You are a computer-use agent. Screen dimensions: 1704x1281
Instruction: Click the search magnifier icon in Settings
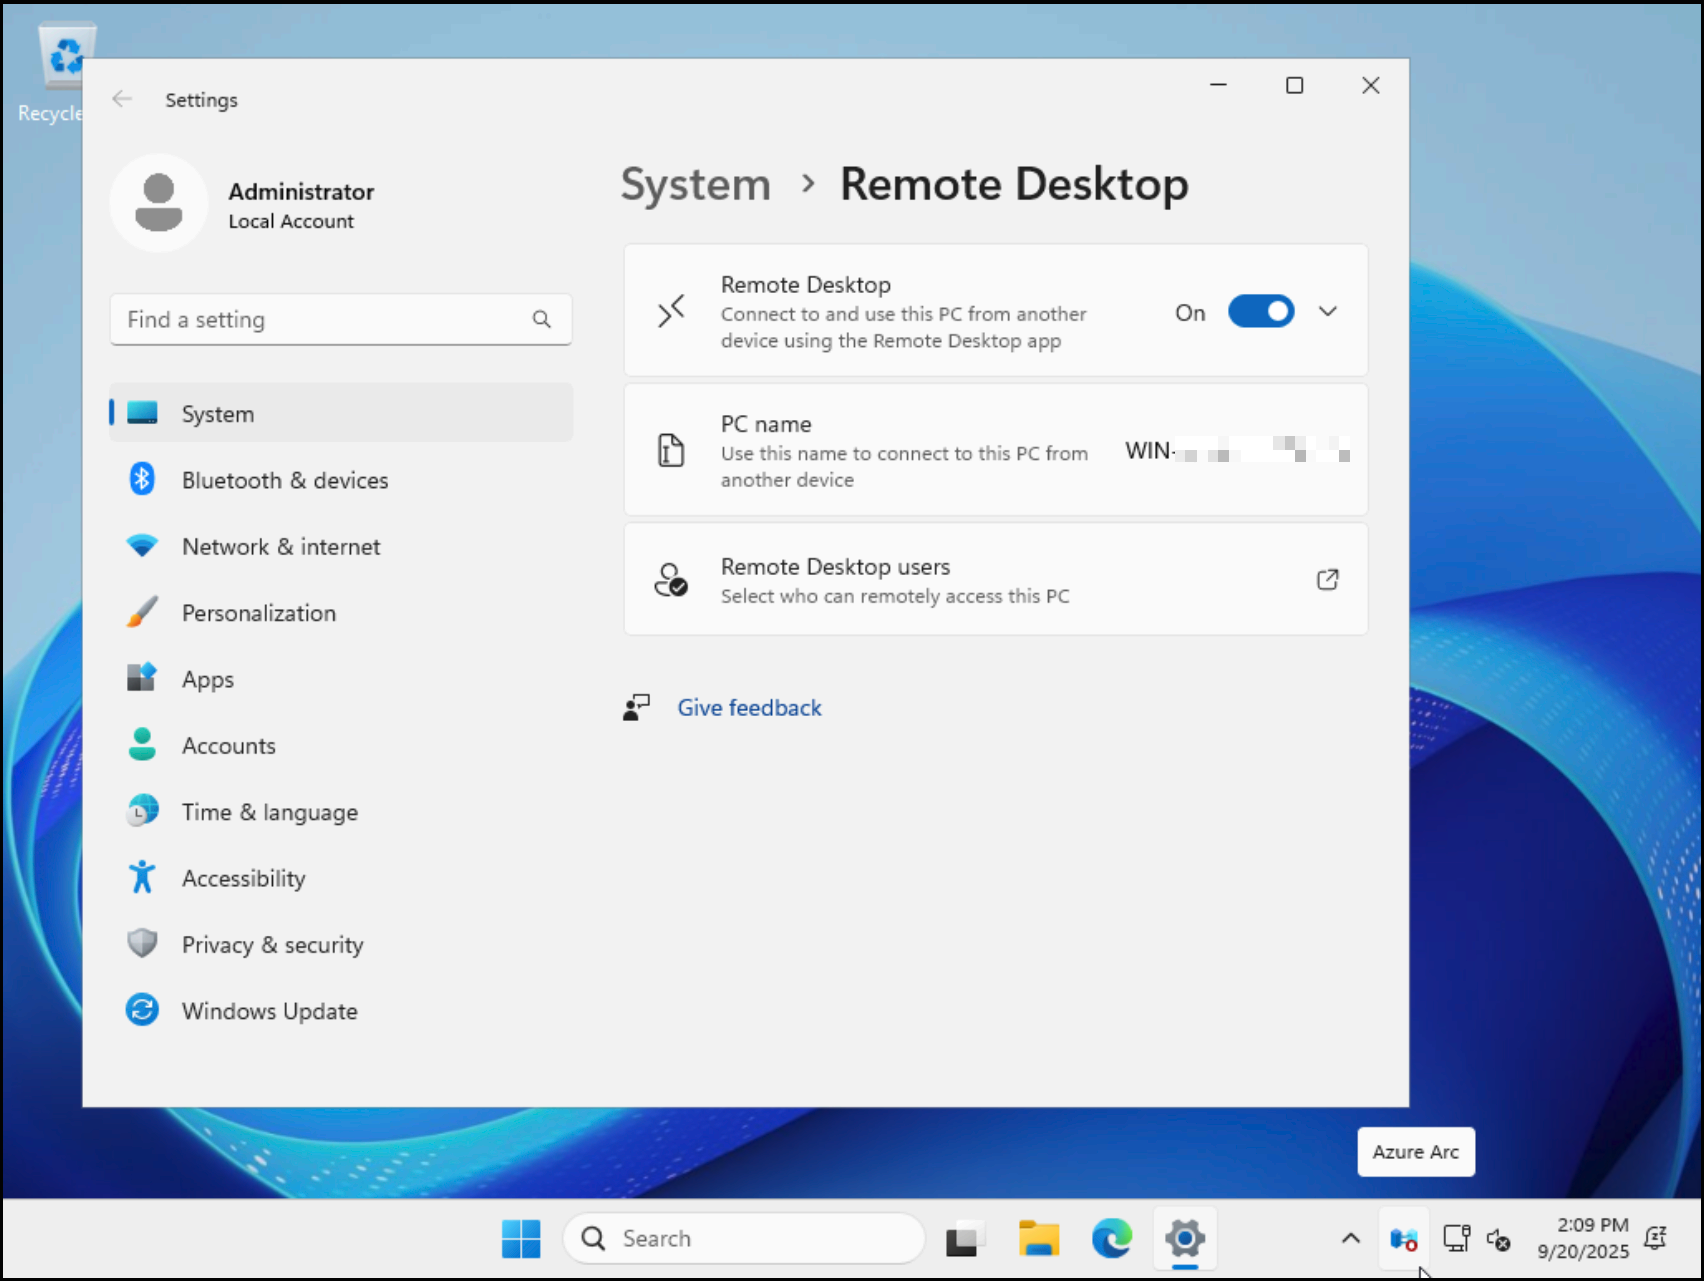[x=541, y=320]
